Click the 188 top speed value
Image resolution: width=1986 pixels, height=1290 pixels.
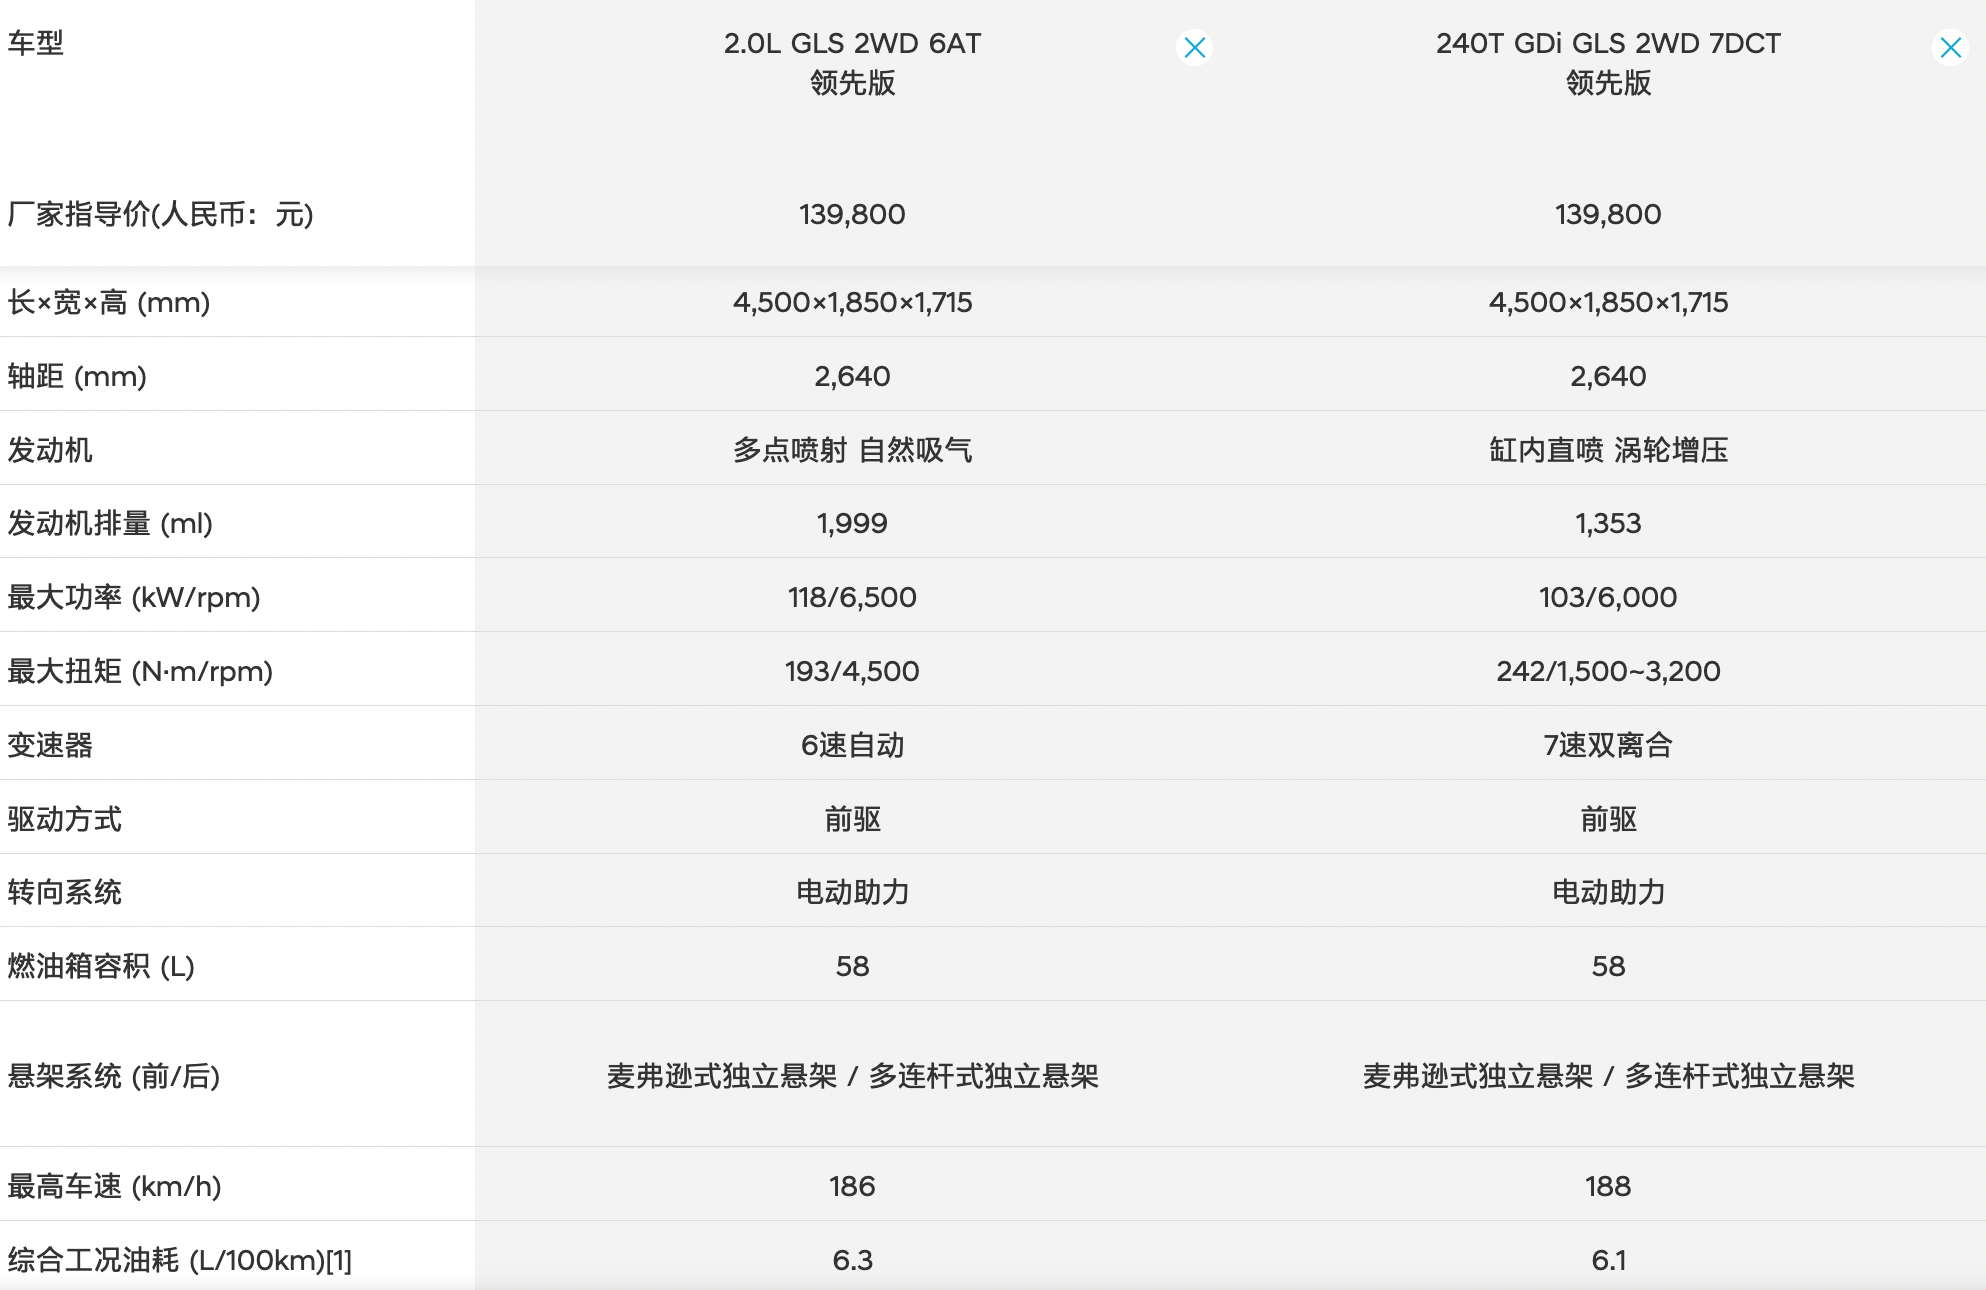[1608, 1186]
